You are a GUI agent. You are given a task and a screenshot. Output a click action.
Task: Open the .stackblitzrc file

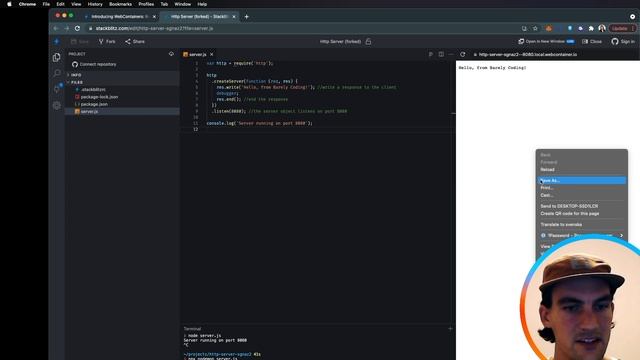[122, 89]
